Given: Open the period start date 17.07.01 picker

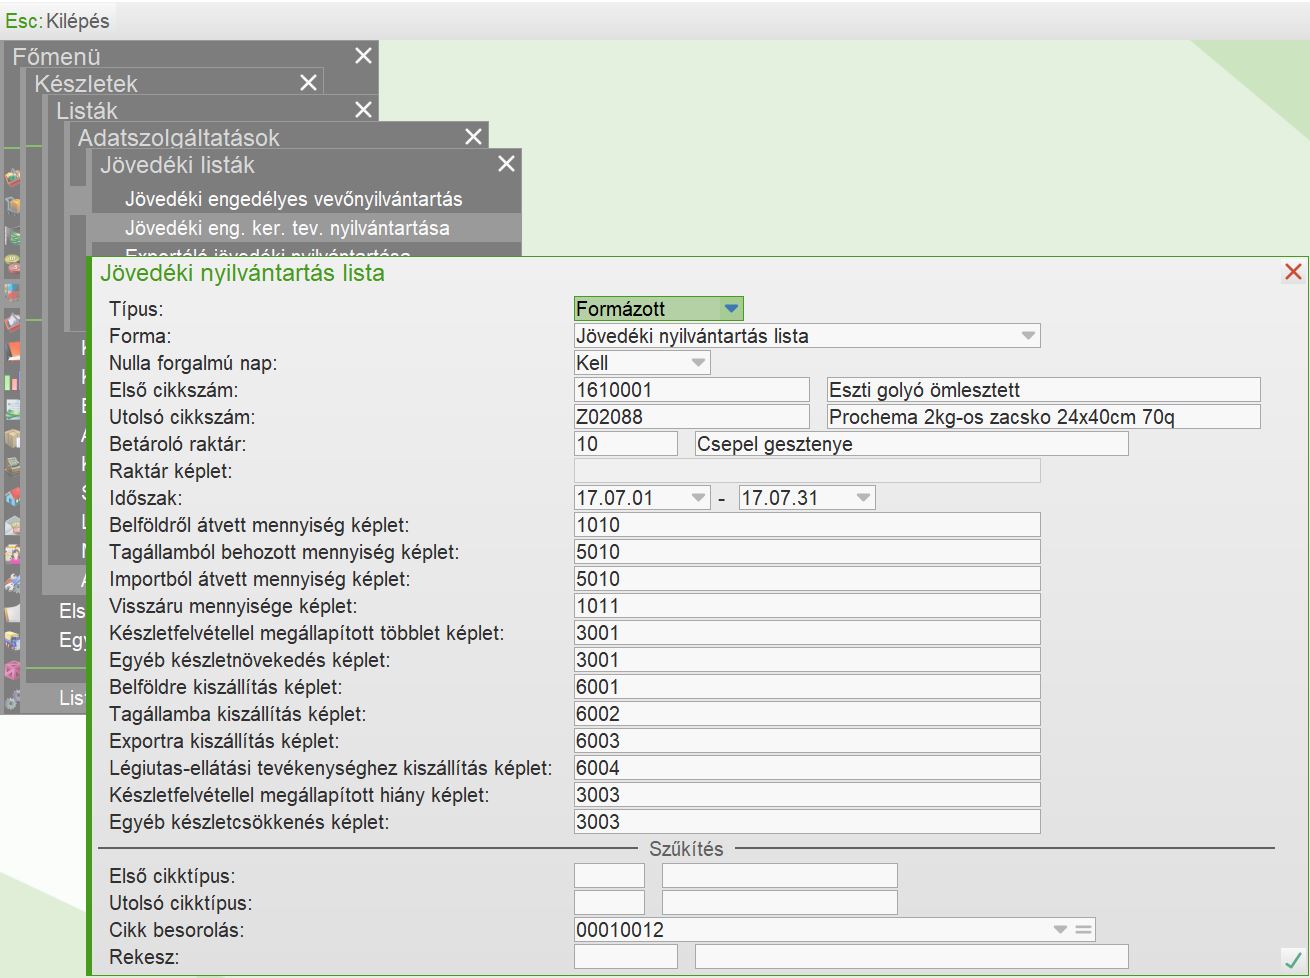Looking at the screenshot, I should click(698, 498).
